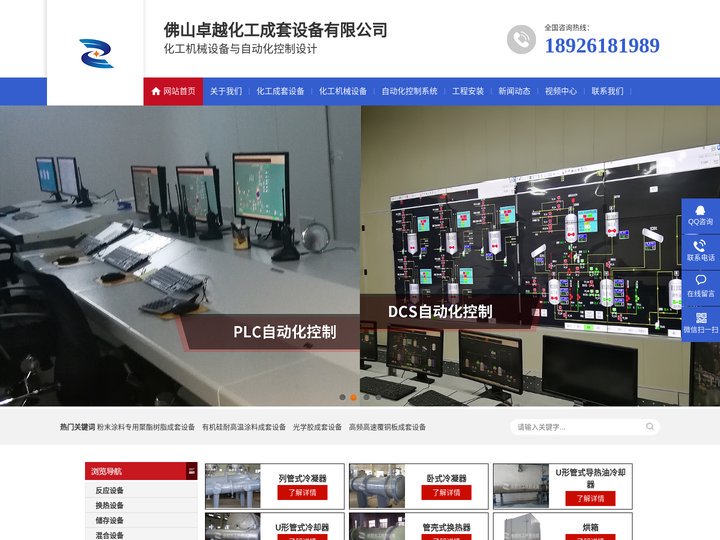Screen dimensions: 720x540
Task: Open the 管壳式换热器 product thumbnail
Action: click(x=377, y=527)
